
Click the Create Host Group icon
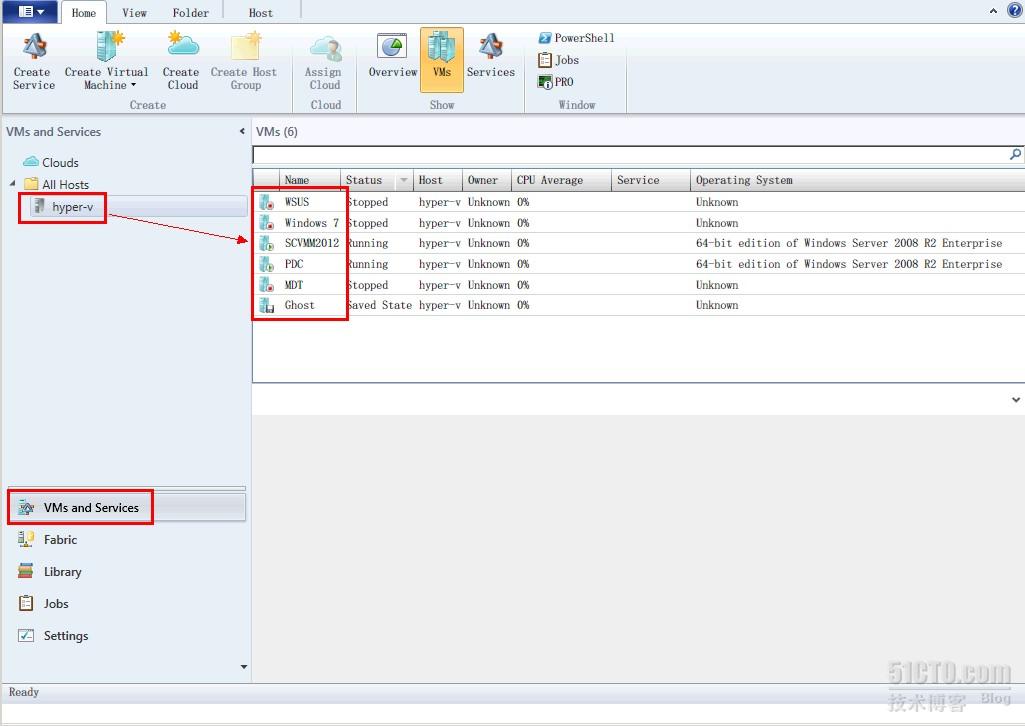pos(244,61)
